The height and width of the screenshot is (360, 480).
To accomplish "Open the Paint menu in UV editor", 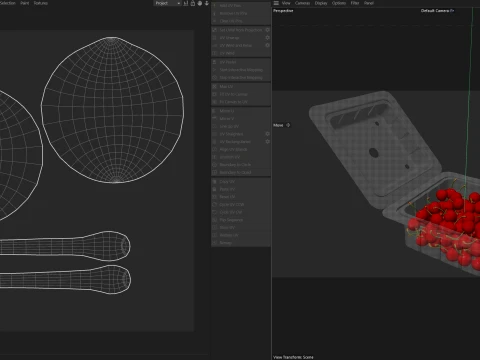I will (25, 3).
